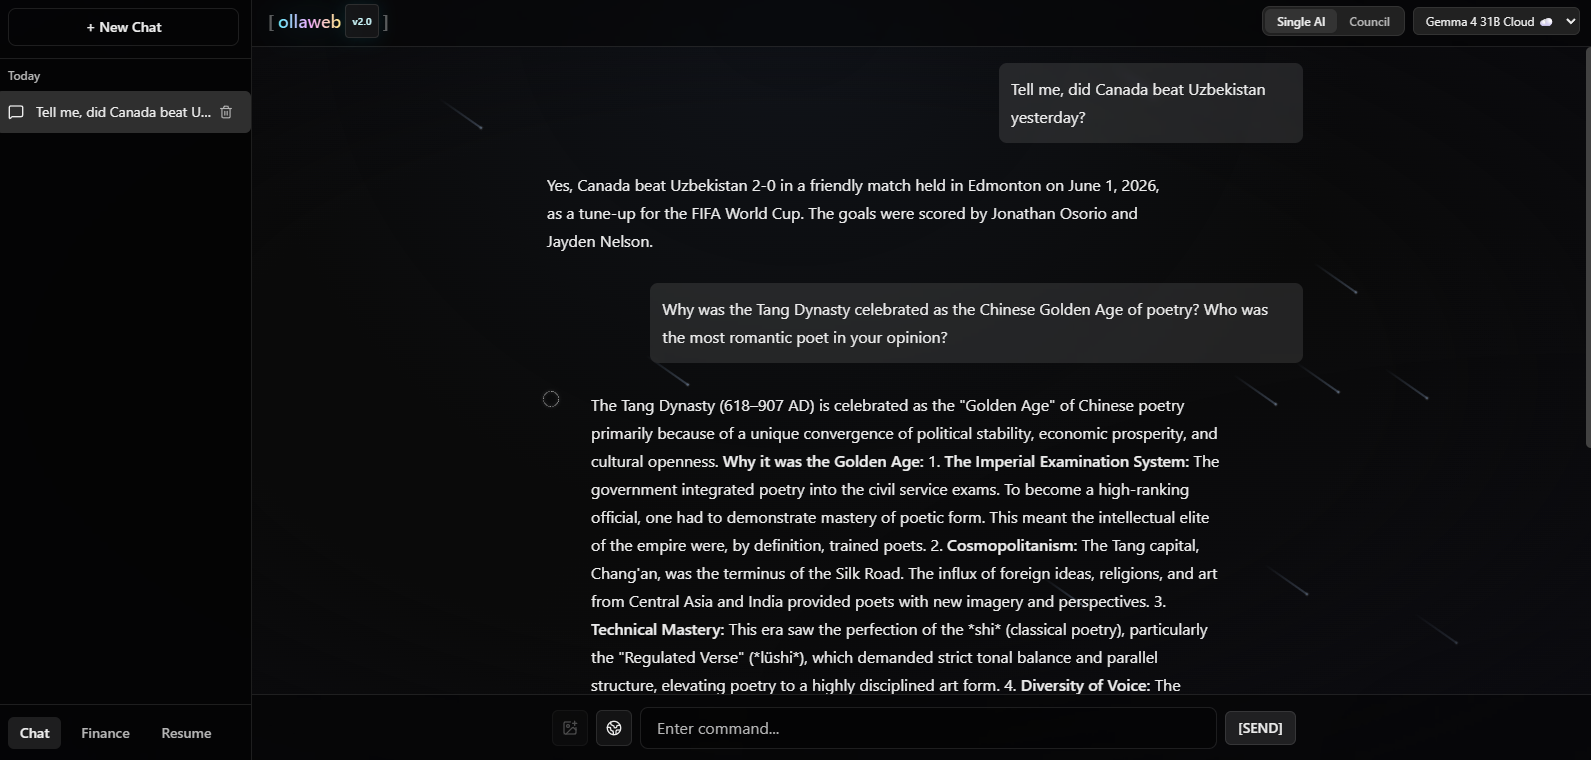1591x760 pixels.
Task: Focus the Enter command input field
Action: (928, 728)
